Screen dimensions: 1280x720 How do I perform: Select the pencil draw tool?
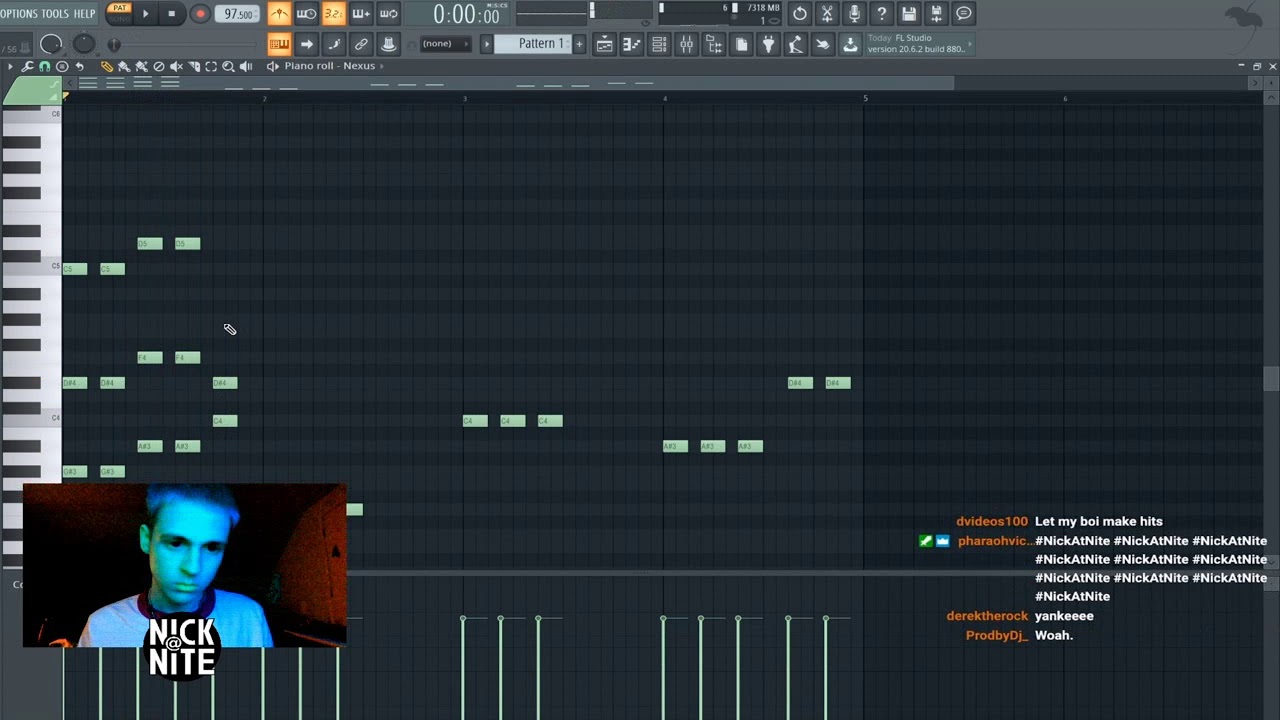(107, 66)
